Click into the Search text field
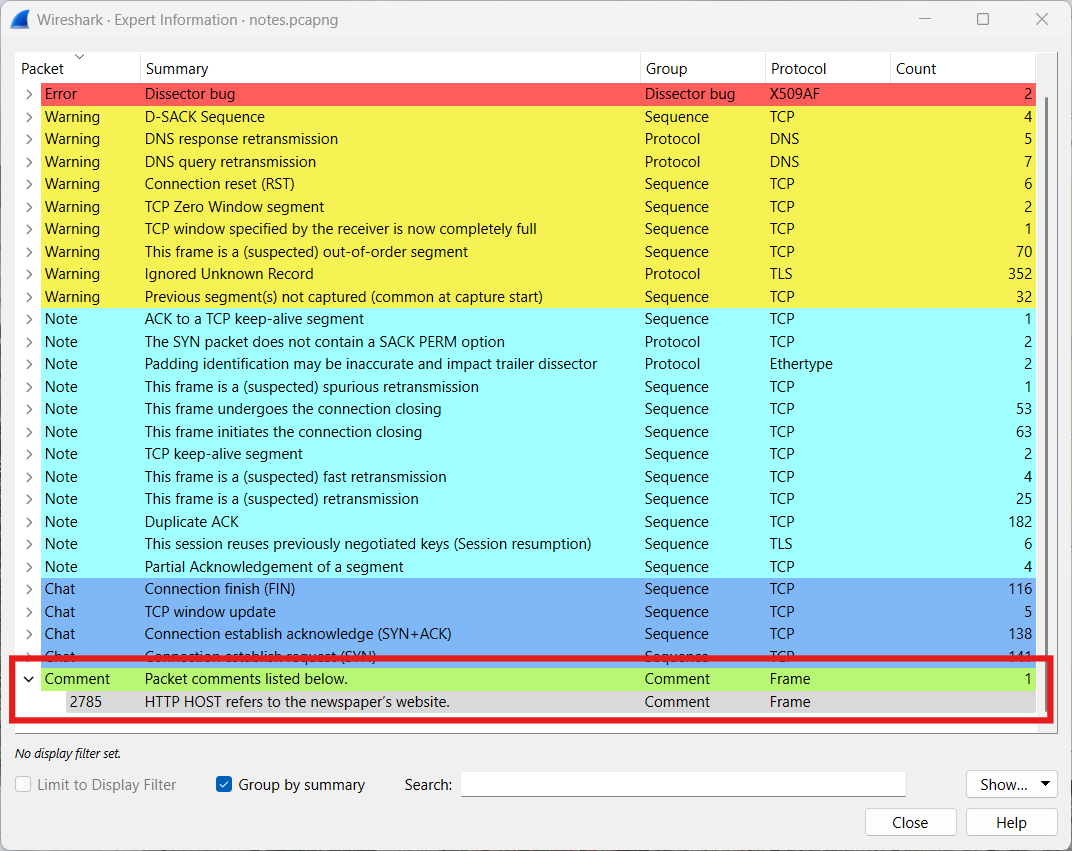Screen dimensions: 1072x851 tap(682, 785)
